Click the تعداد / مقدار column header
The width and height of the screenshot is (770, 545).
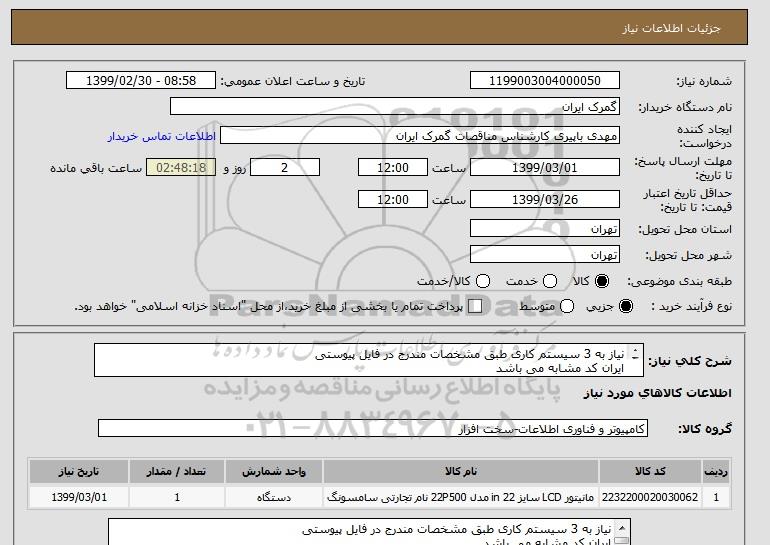point(177,472)
